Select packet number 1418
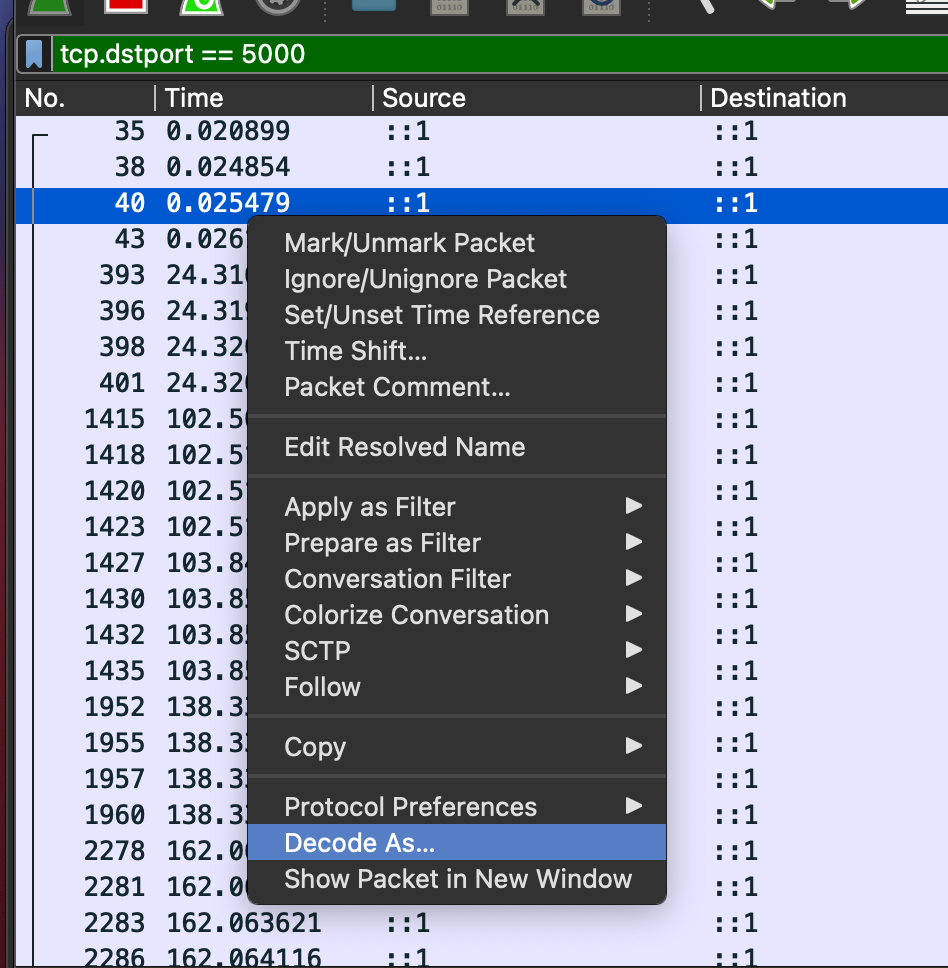 pos(114,455)
